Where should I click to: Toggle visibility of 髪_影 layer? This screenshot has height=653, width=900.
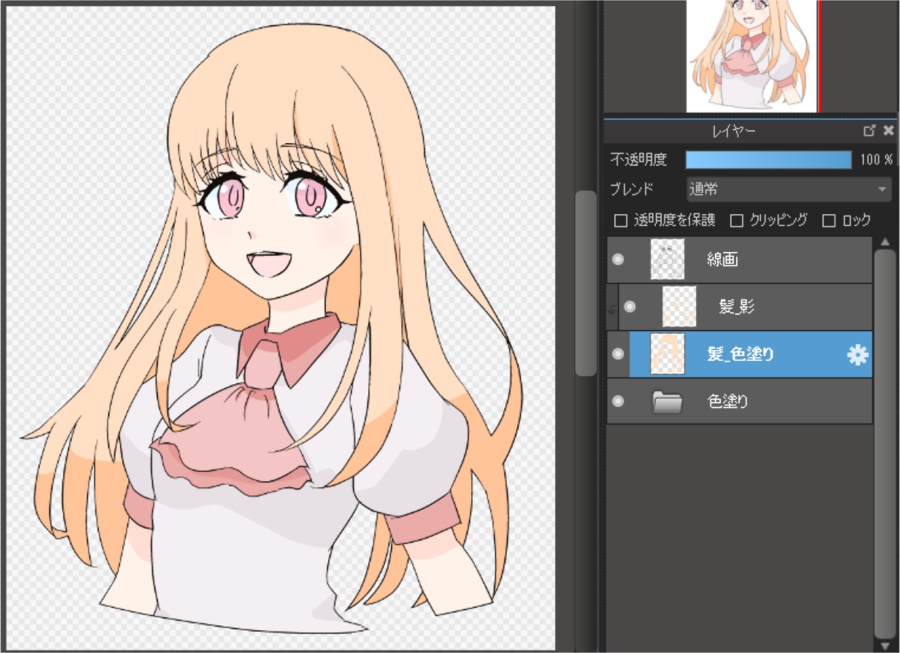point(630,307)
